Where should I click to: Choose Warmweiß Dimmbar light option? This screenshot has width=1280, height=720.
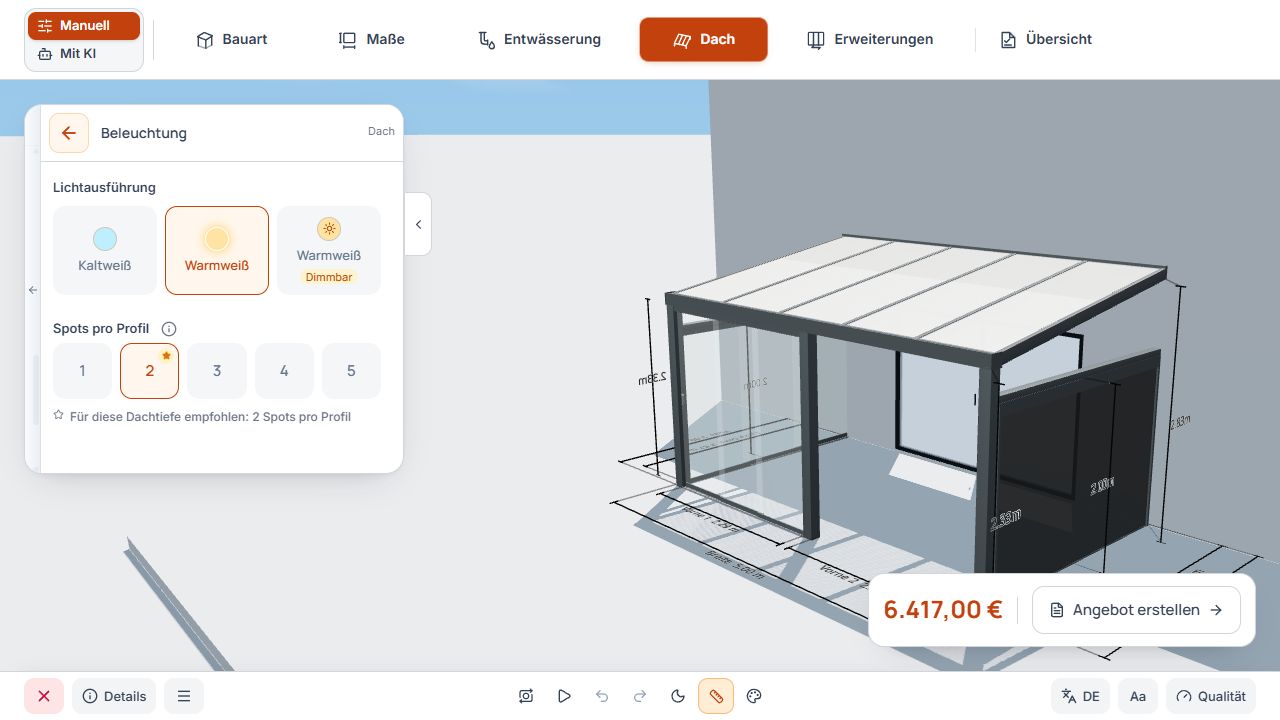click(x=329, y=250)
